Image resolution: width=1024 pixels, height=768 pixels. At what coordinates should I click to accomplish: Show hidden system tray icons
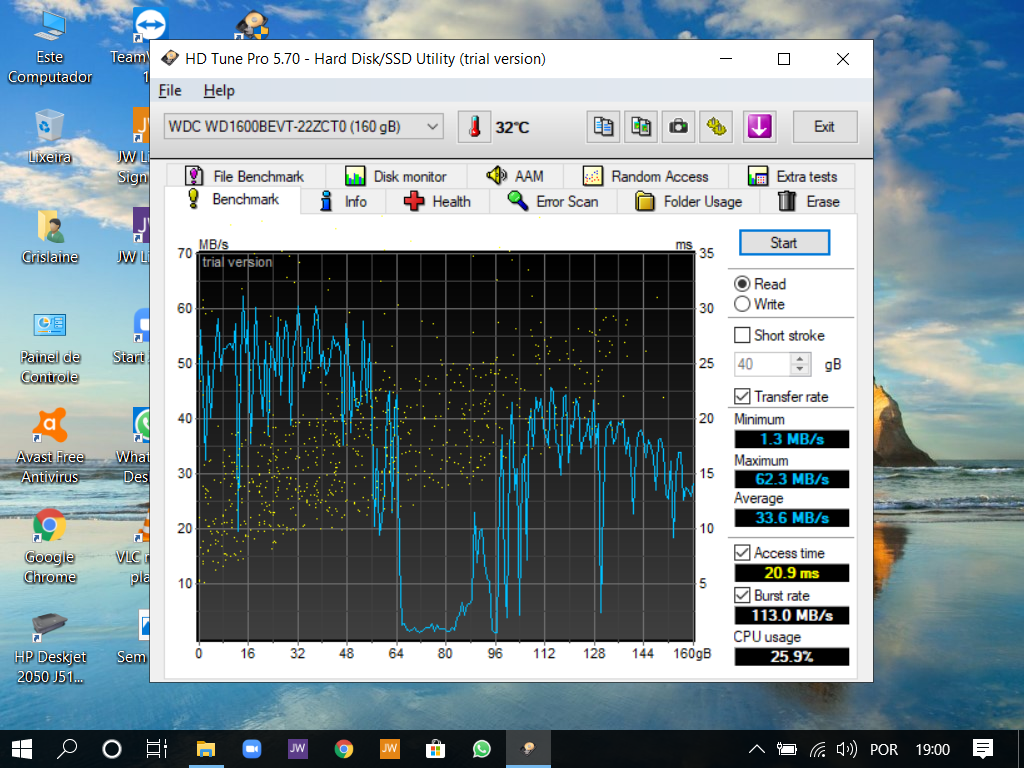tap(756, 749)
